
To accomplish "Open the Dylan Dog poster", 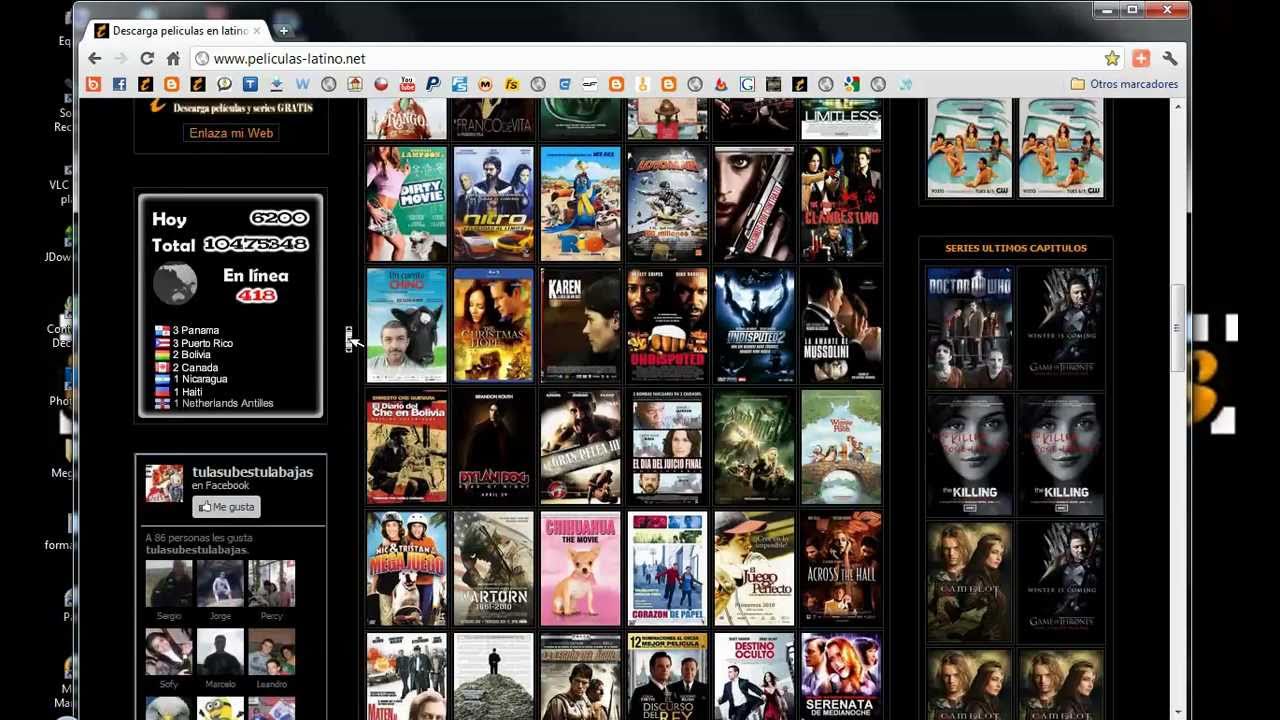I will pos(493,447).
